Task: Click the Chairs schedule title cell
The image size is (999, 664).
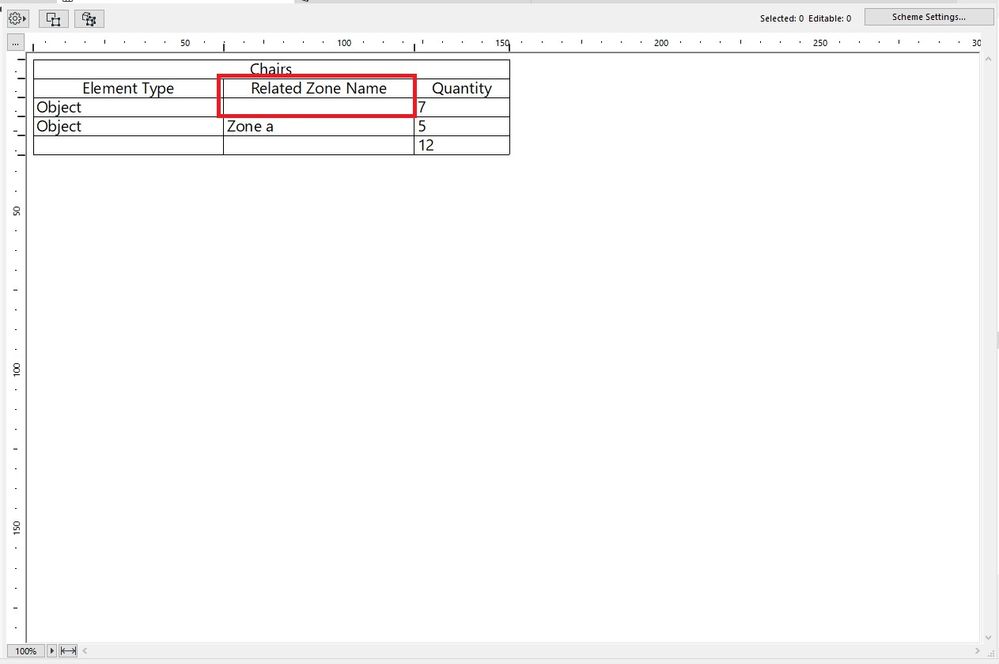Action: (x=271, y=68)
